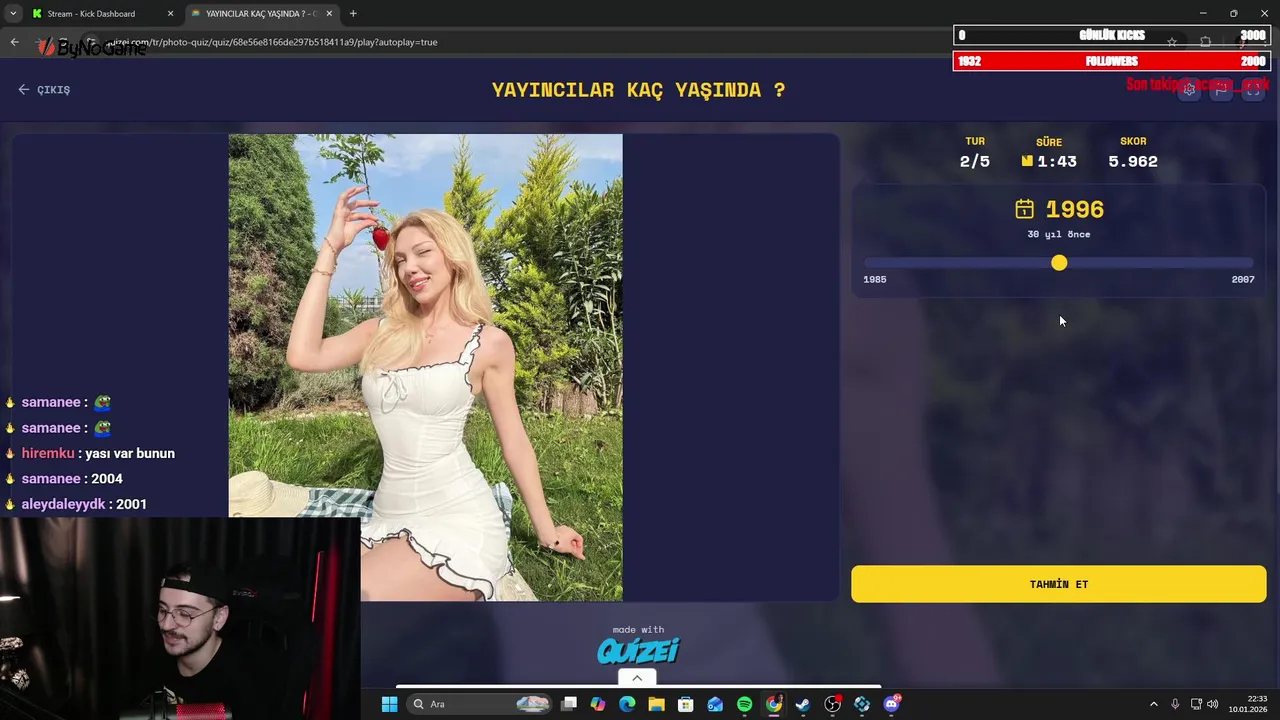Open the browser extensions puzzle icon

1205,42
